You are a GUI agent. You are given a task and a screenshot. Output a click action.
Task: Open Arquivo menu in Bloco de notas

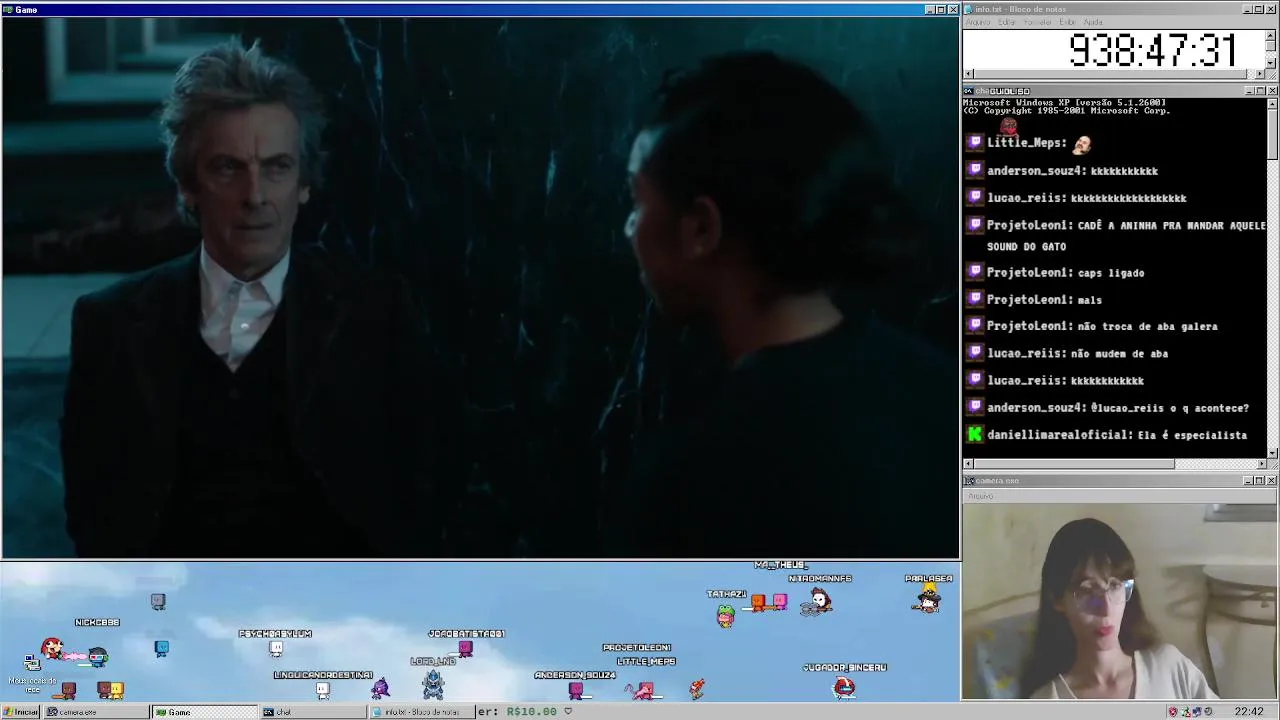[x=978, y=22]
